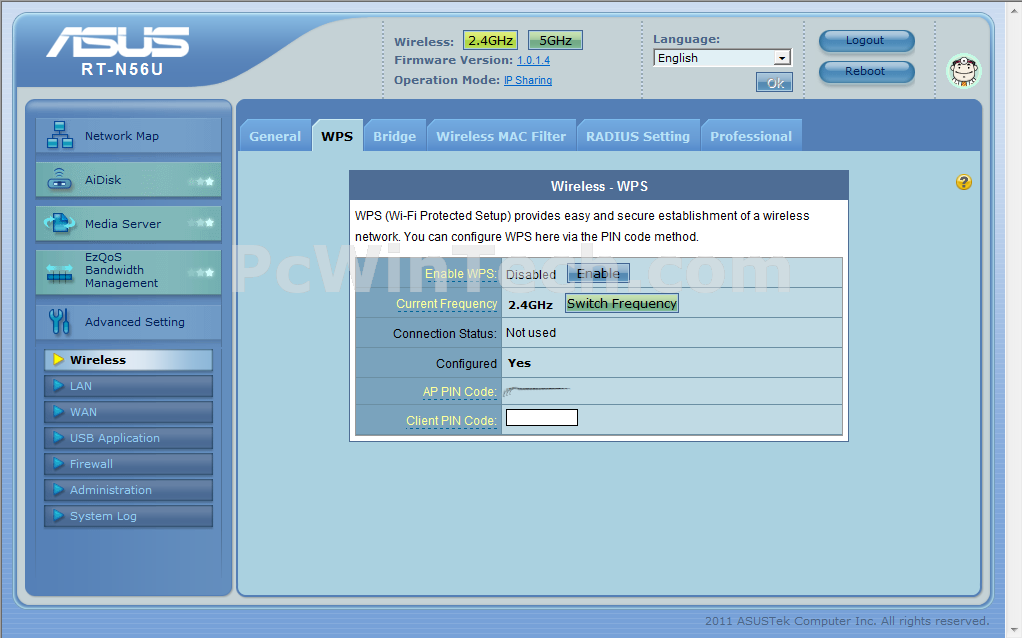The width and height of the screenshot is (1022, 638).
Task: Click the ASUS logo
Action: [x=118, y=42]
